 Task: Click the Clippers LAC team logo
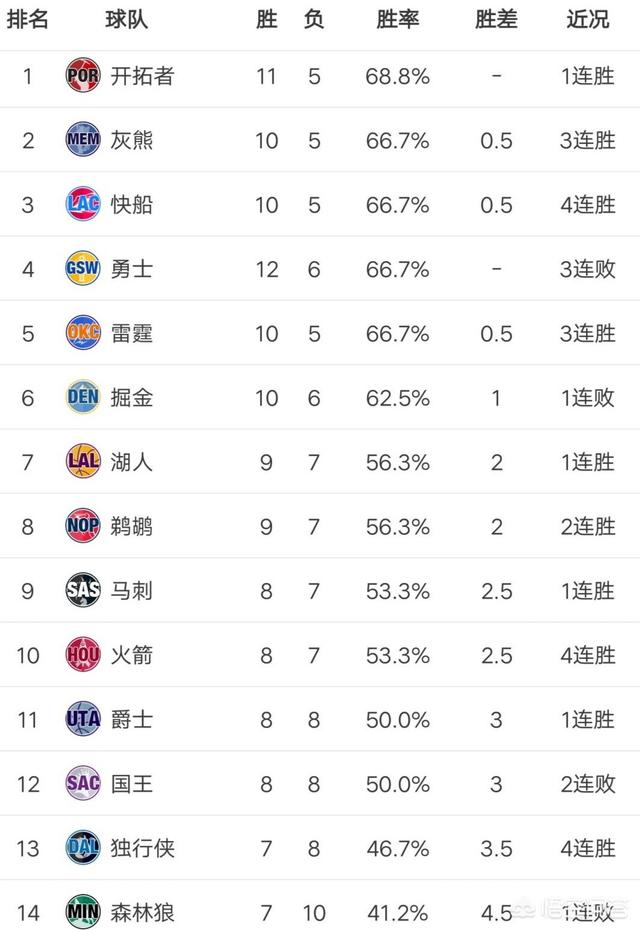point(83,204)
